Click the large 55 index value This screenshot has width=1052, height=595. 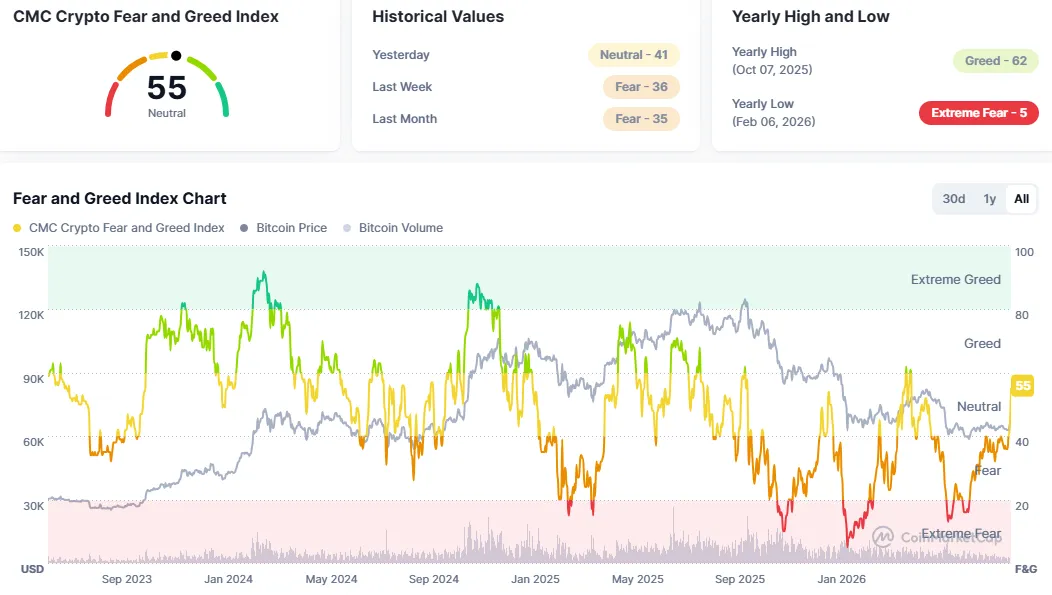point(166,88)
